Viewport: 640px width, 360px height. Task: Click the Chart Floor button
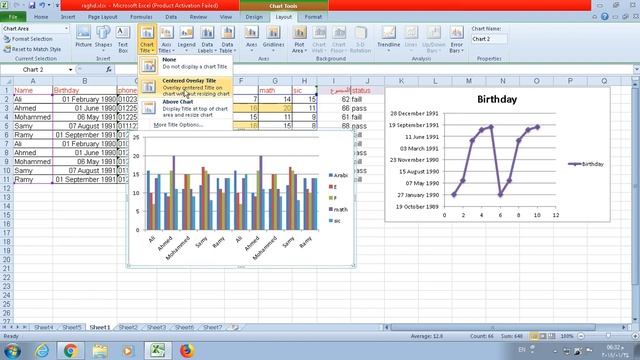[x=339, y=39]
